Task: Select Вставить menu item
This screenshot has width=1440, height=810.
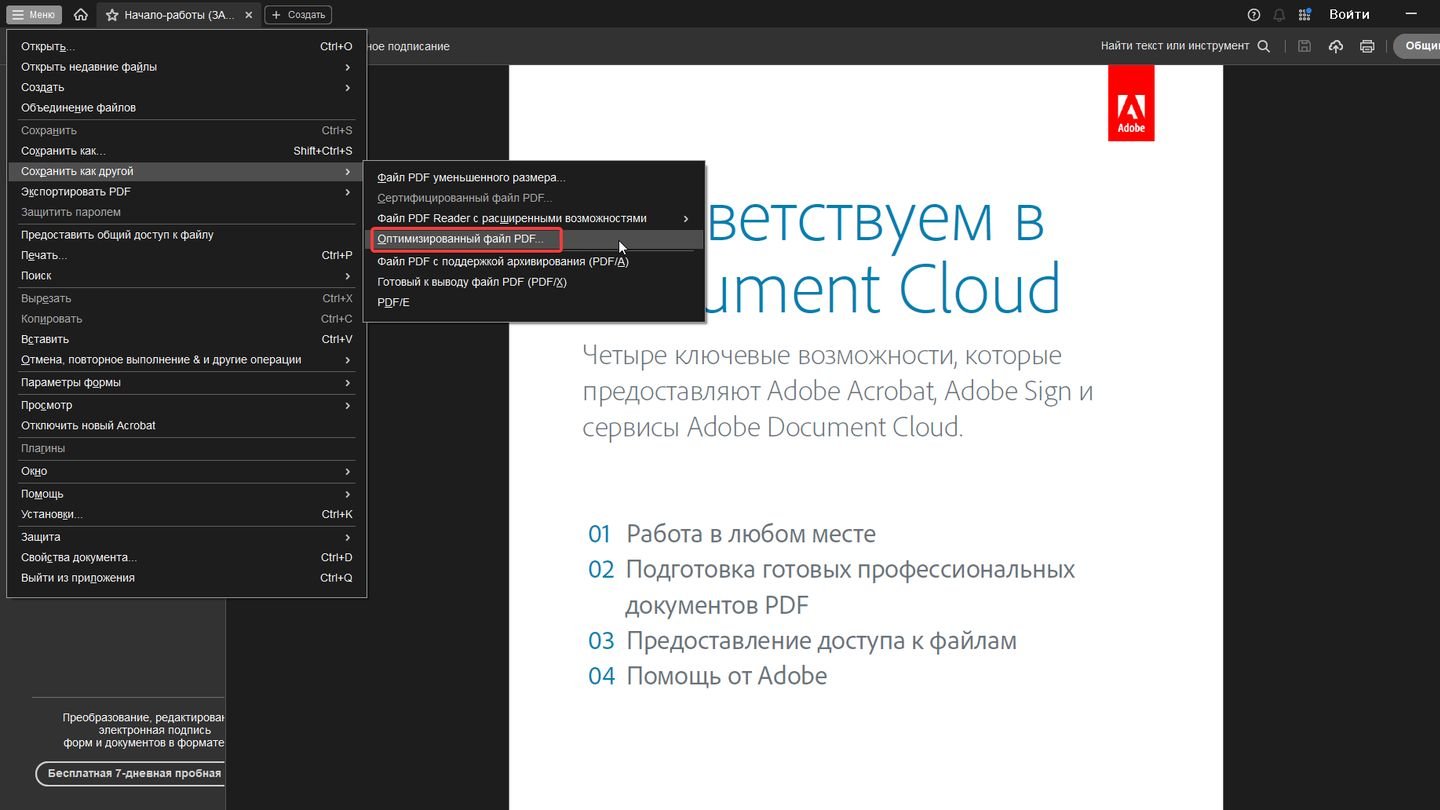Action: coord(187,339)
